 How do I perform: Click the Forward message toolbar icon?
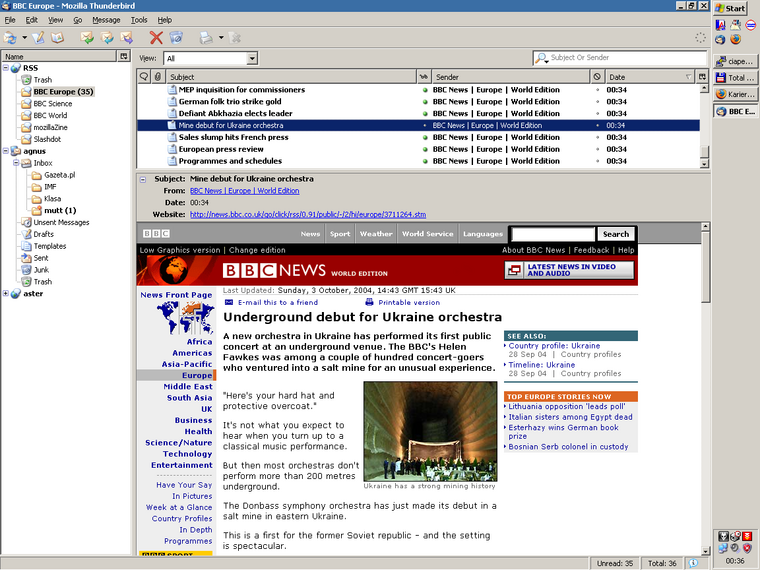127,37
